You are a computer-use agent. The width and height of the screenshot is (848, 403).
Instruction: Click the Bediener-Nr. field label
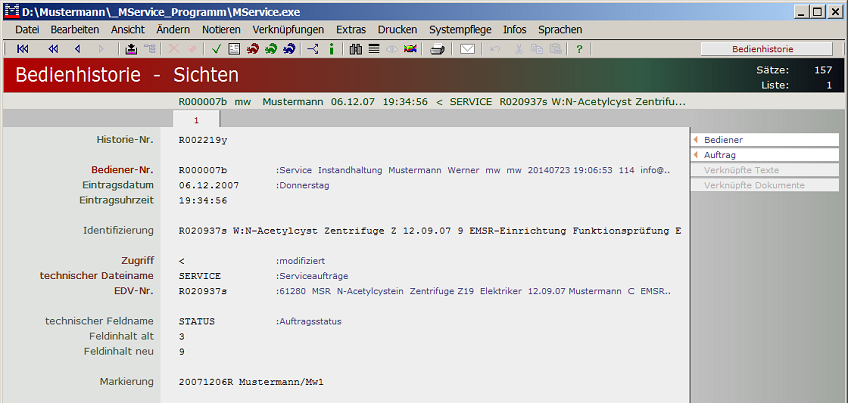click(122, 170)
